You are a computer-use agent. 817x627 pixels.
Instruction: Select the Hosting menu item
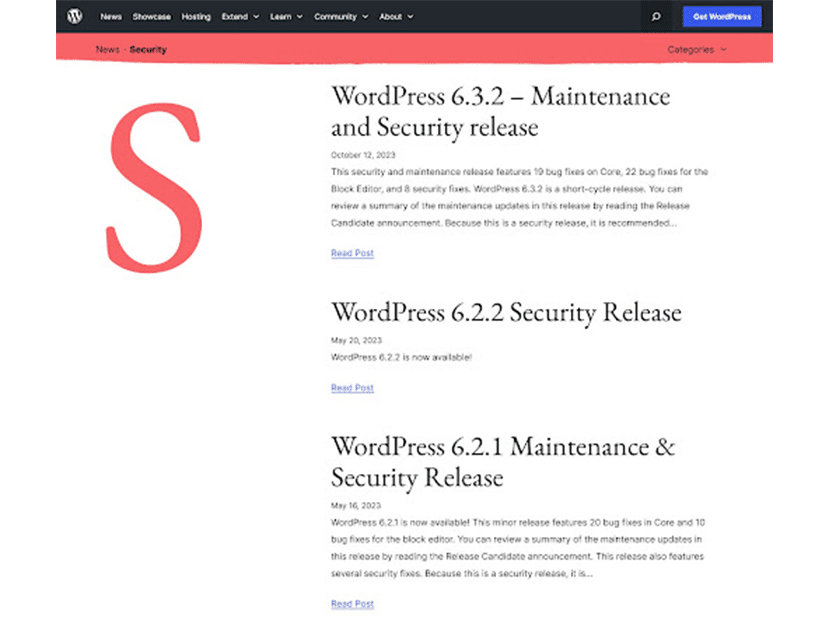pyautogui.click(x=196, y=17)
